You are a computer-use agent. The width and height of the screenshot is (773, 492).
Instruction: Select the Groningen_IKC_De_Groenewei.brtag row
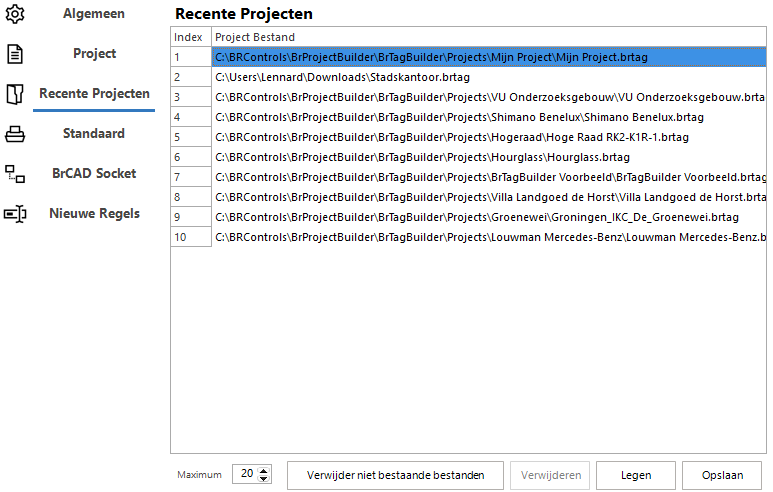pyautogui.click(x=489, y=217)
